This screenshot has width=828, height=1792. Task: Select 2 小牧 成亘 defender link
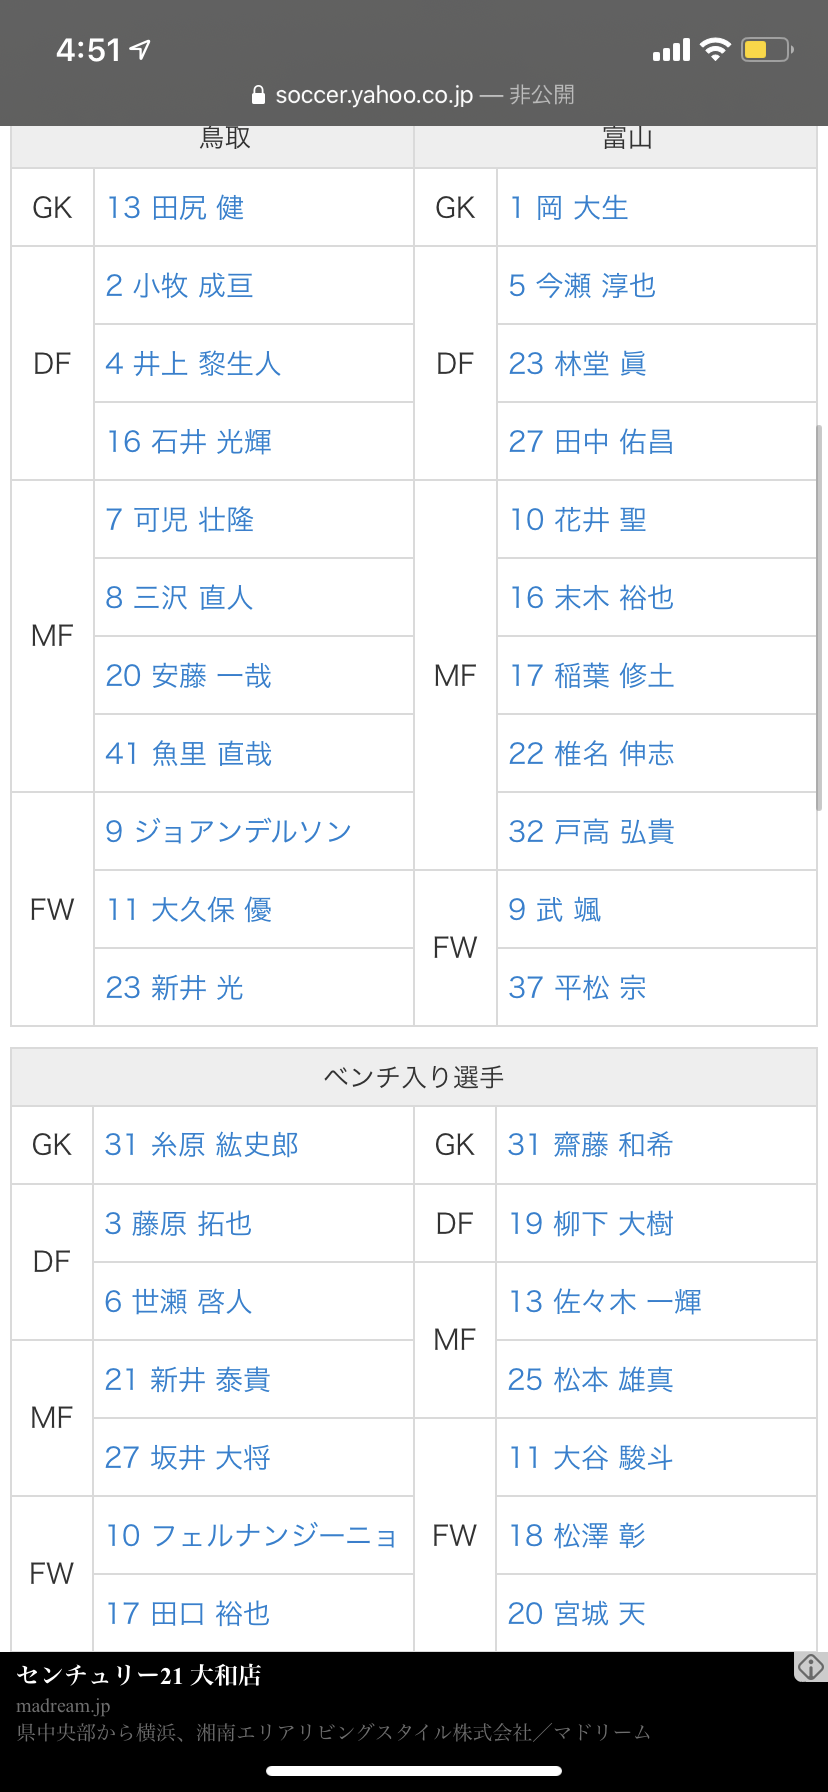(180, 286)
